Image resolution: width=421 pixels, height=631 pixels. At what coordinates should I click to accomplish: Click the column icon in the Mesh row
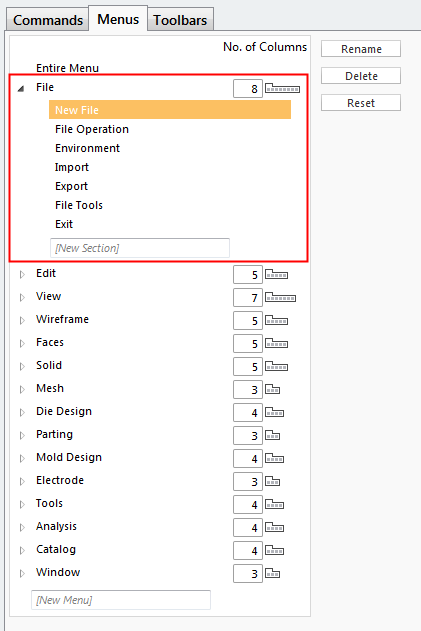272,390
